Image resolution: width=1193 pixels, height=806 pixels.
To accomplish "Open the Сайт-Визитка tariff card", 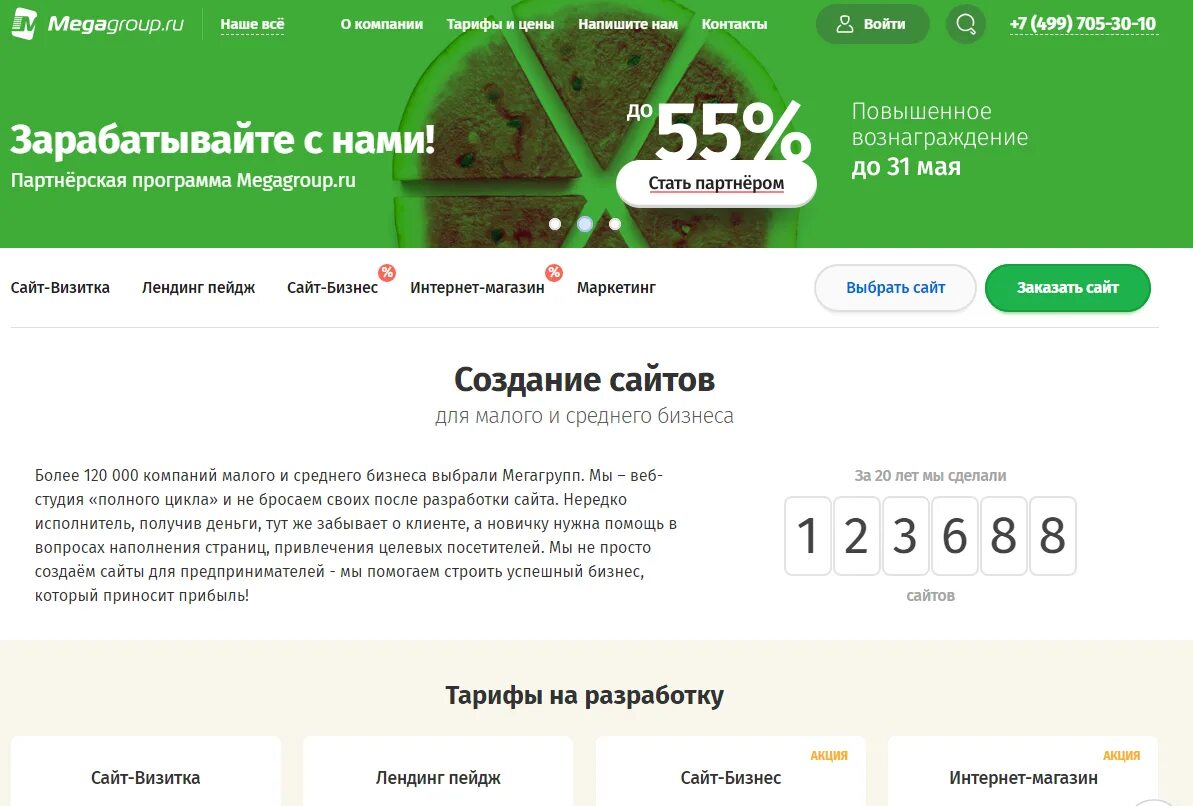I will (145, 771).
